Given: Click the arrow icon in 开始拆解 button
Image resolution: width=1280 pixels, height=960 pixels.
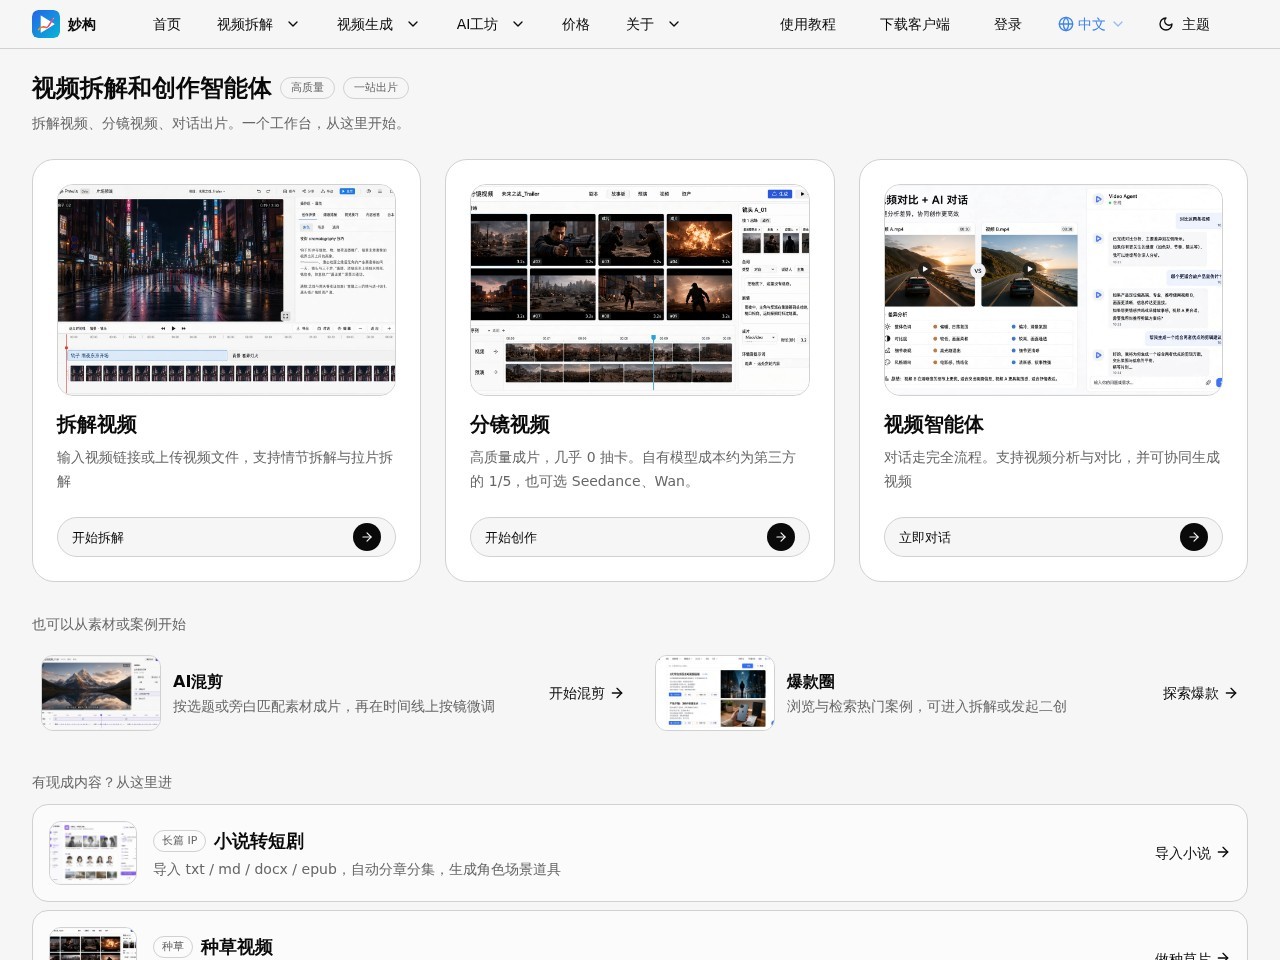Looking at the screenshot, I should tap(367, 537).
